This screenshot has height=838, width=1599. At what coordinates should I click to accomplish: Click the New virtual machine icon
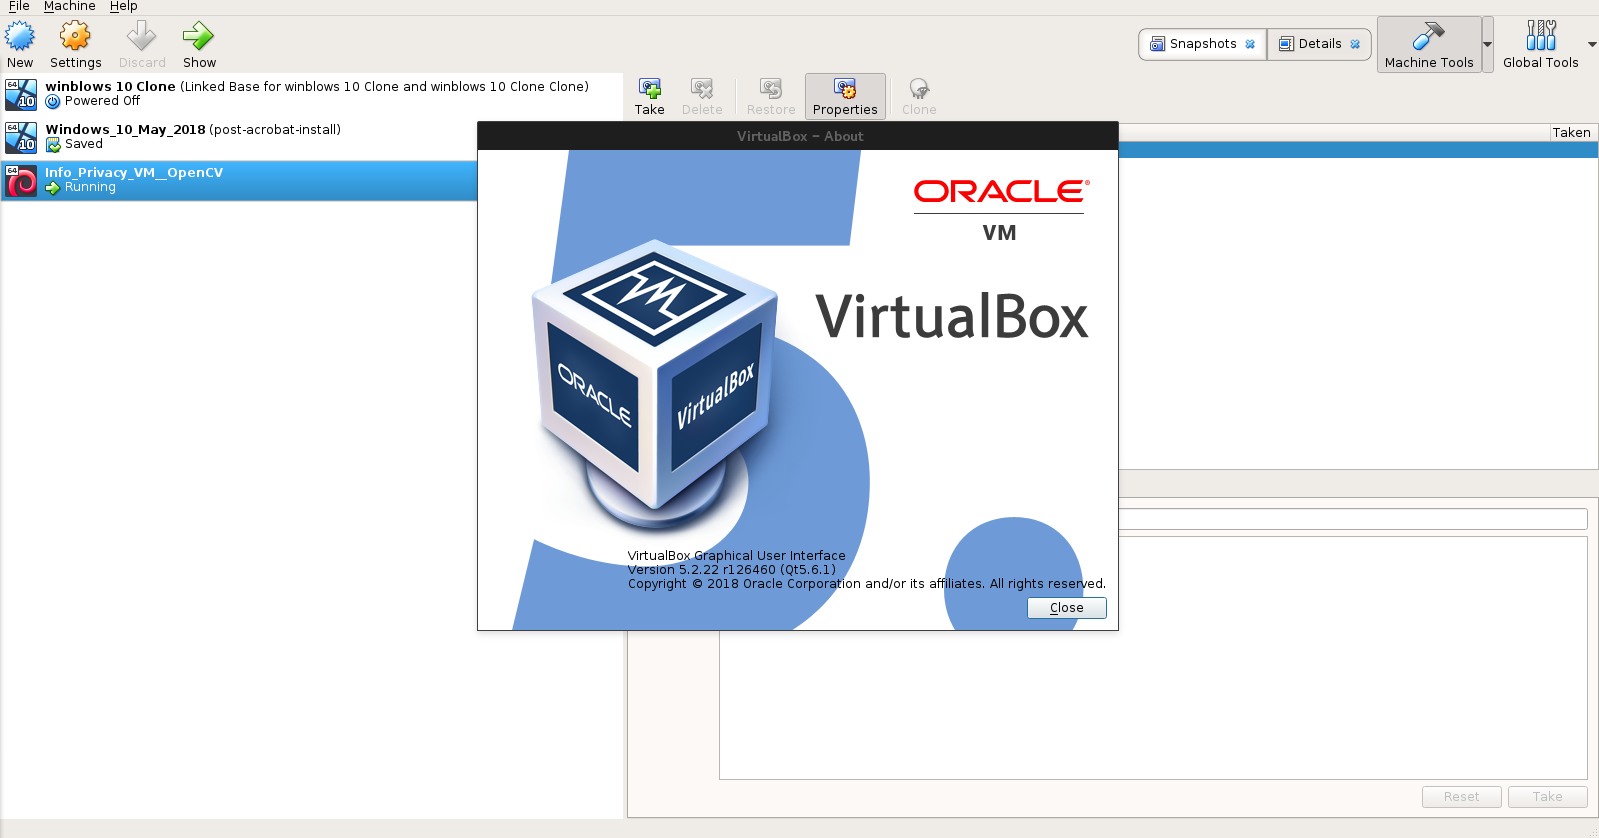[x=20, y=37]
